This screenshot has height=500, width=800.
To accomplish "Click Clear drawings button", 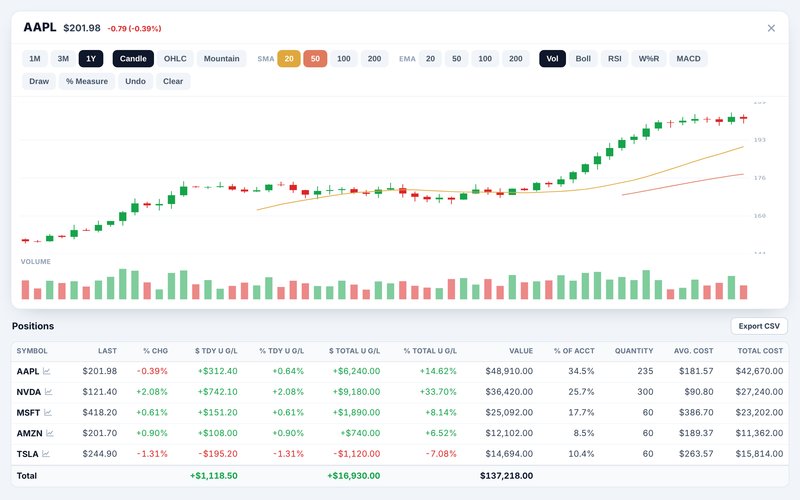I will (173, 81).
